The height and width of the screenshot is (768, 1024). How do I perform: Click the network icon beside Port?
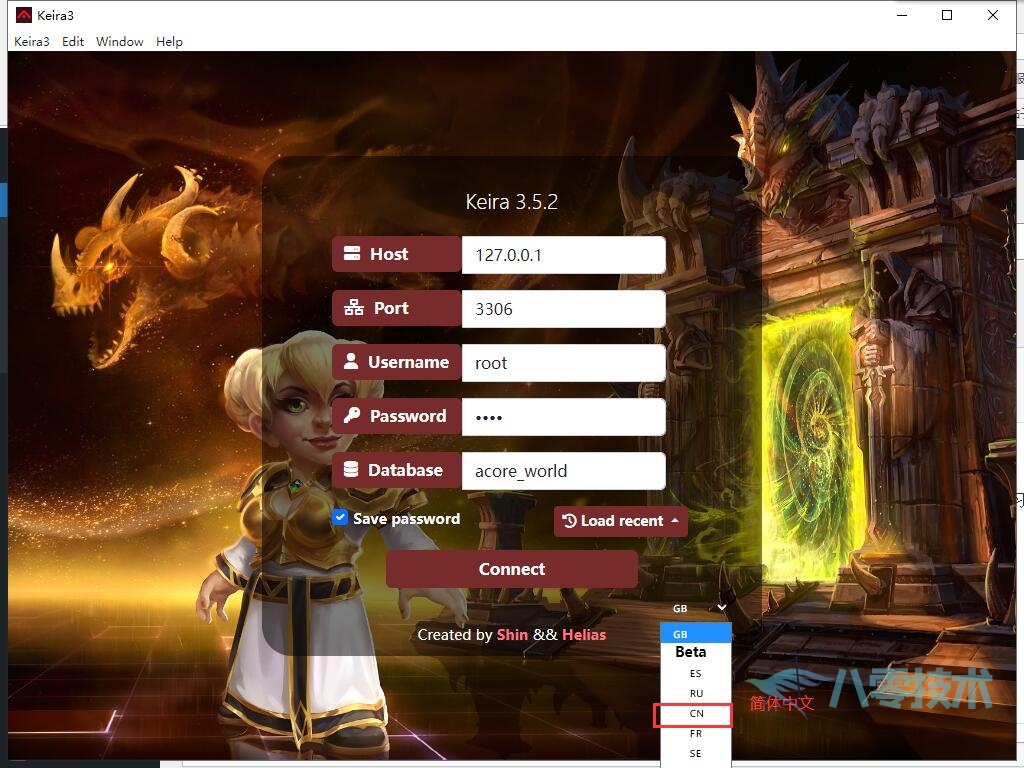point(354,308)
